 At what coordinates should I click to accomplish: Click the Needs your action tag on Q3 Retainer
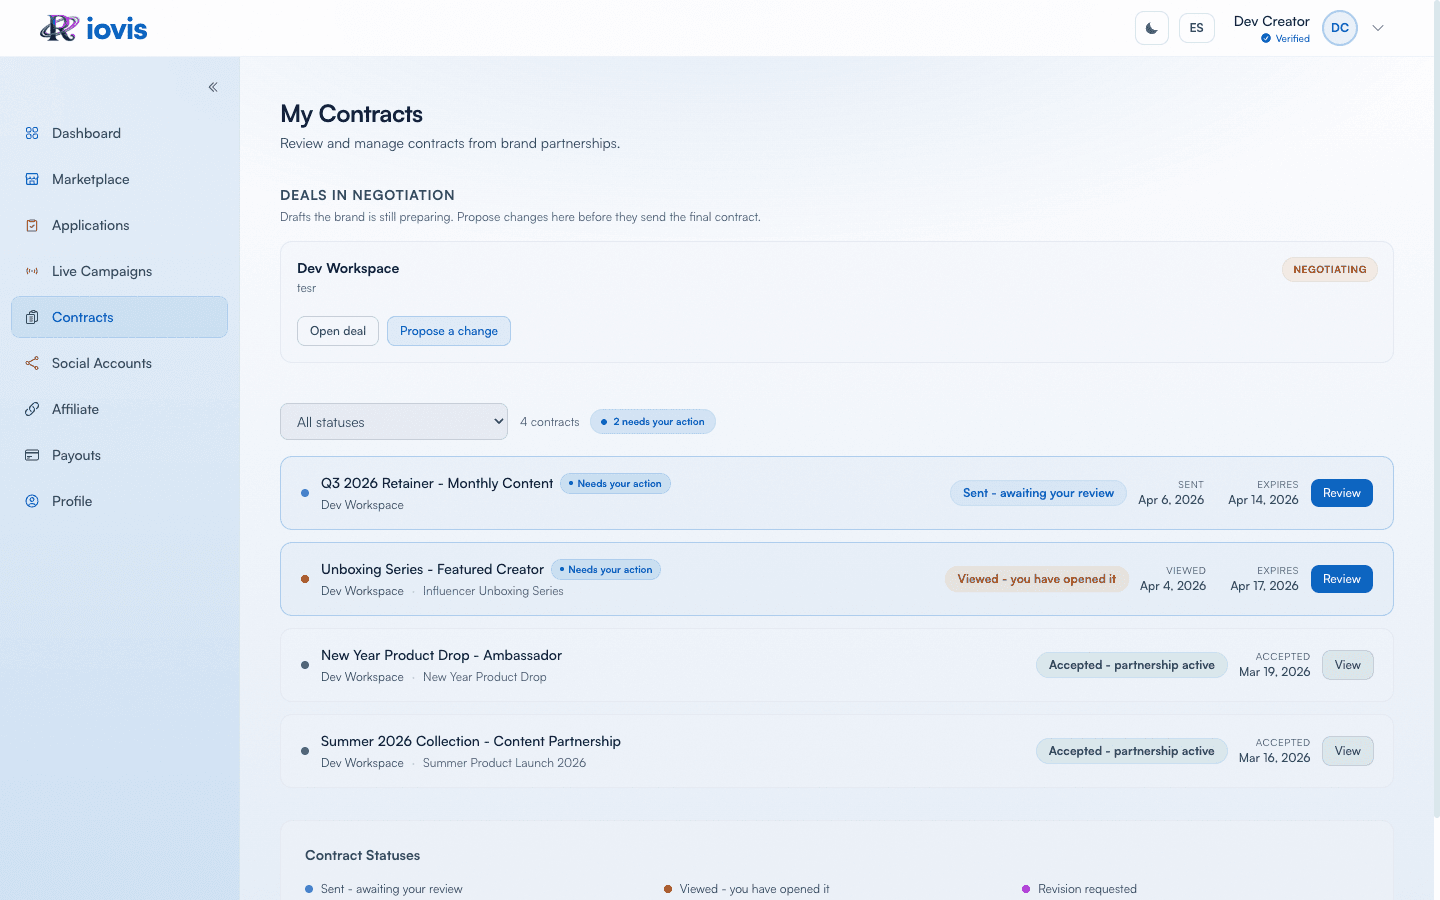click(x=615, y=484)
